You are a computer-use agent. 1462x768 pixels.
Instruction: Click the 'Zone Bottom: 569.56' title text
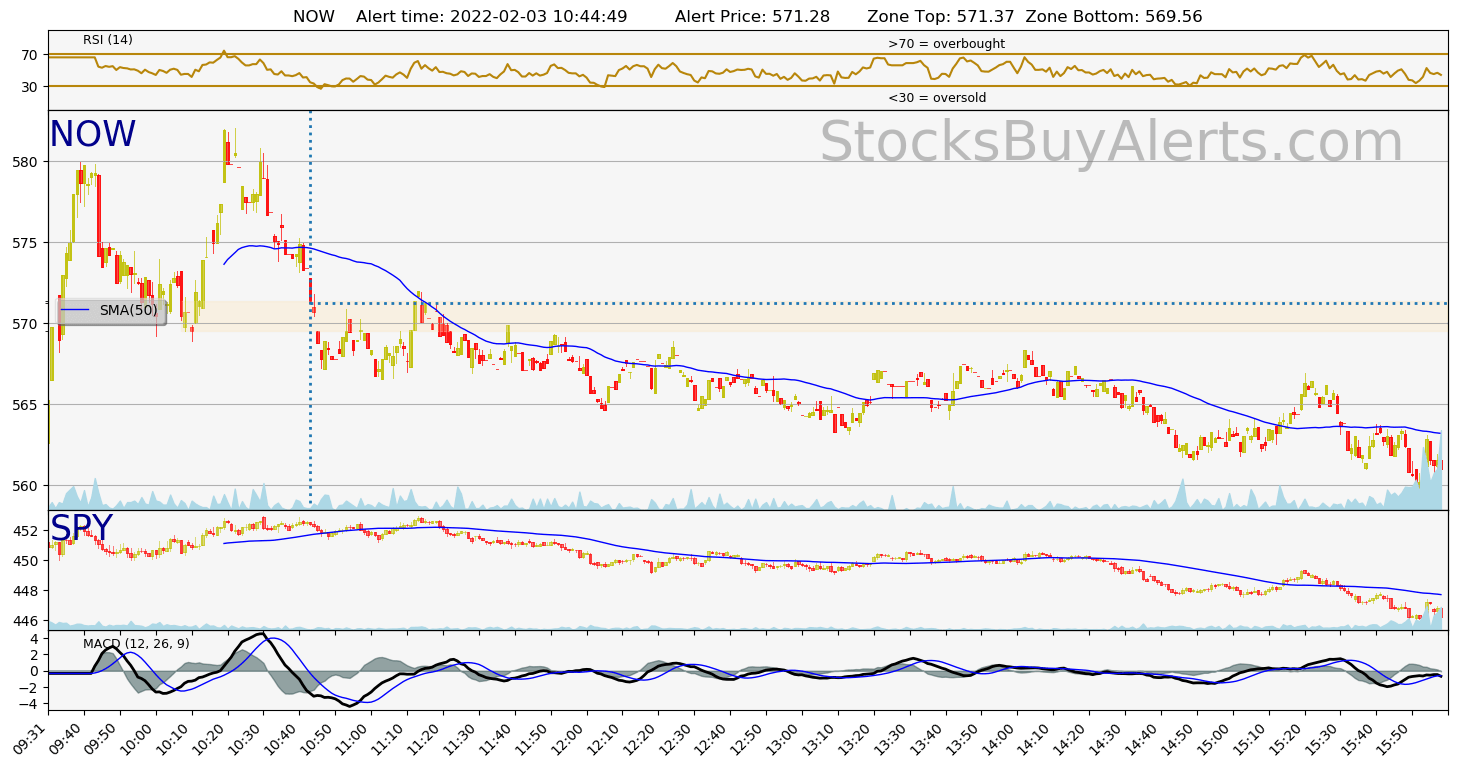1114,17
